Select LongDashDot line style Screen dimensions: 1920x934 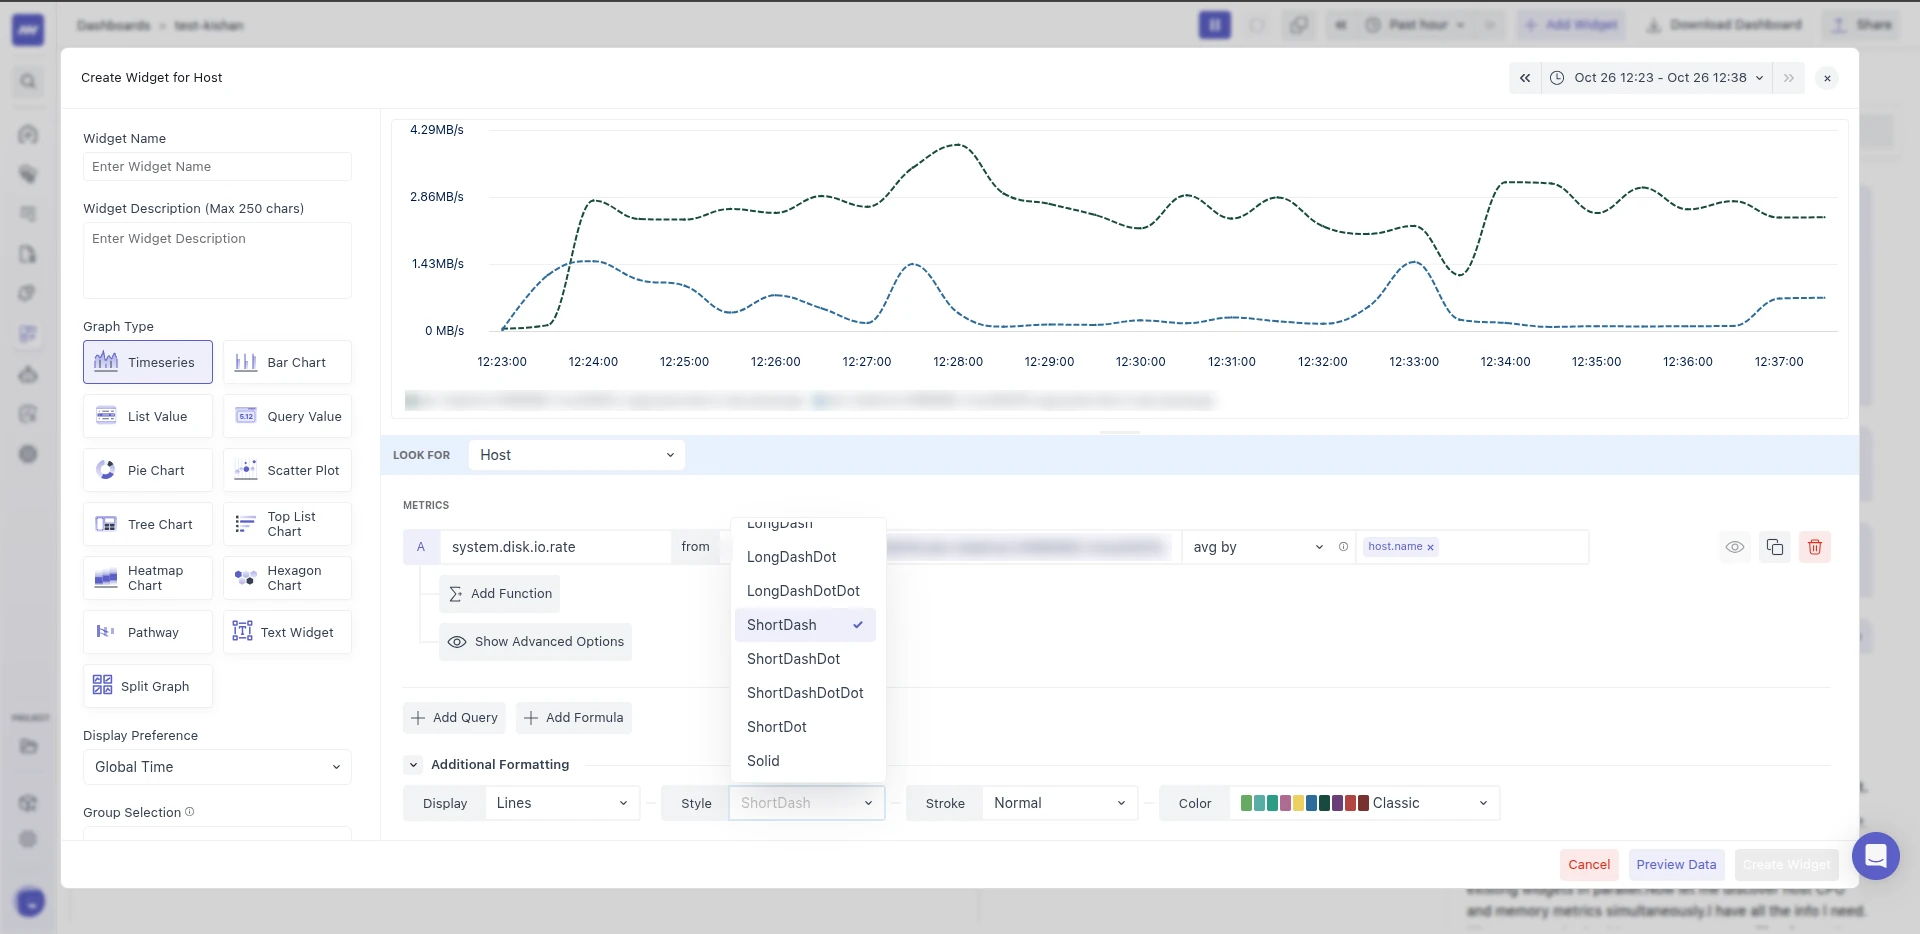pos(805,557)
